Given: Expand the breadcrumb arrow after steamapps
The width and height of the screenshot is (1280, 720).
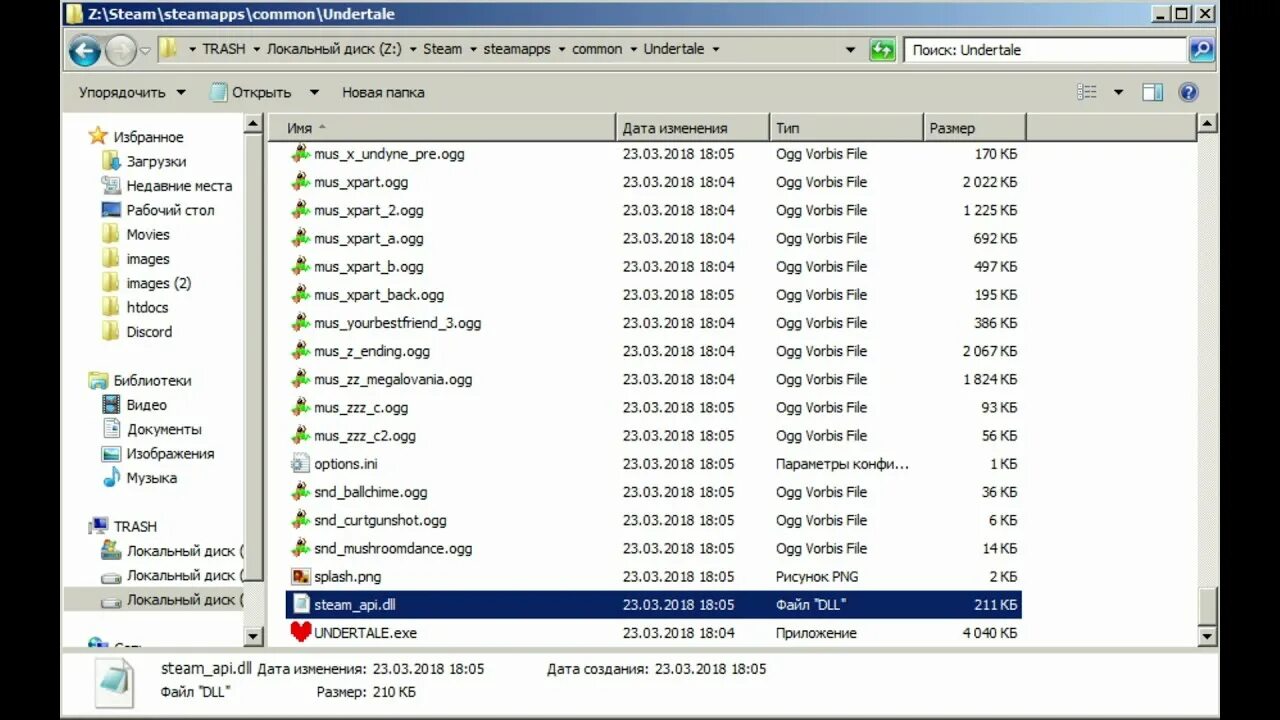Looking at the screenshot, I should tap(561, 49).
